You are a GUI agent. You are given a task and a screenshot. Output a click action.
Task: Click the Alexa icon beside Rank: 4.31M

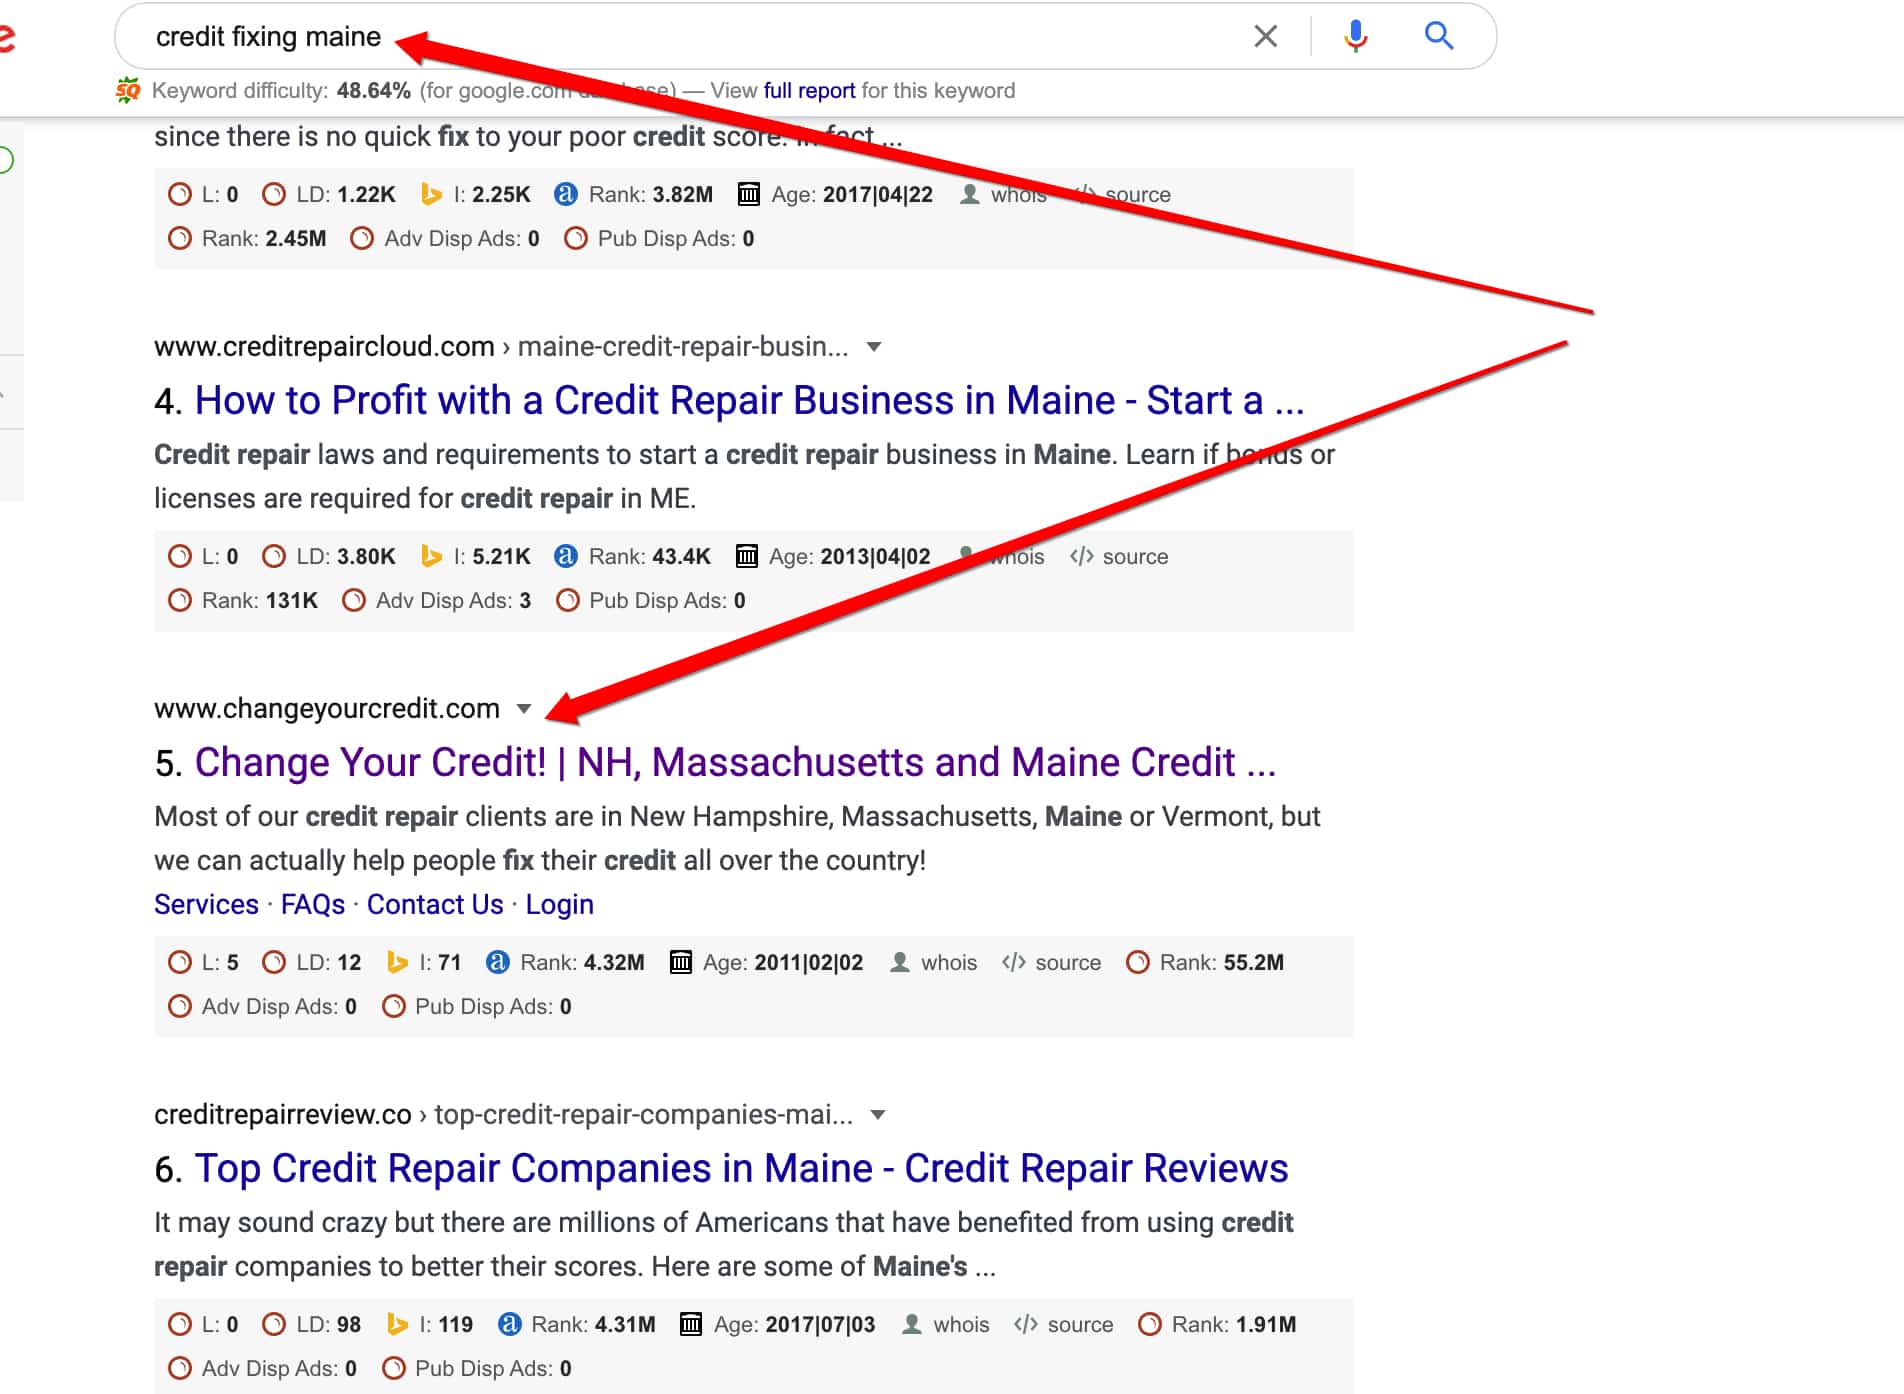point(509,1325)
